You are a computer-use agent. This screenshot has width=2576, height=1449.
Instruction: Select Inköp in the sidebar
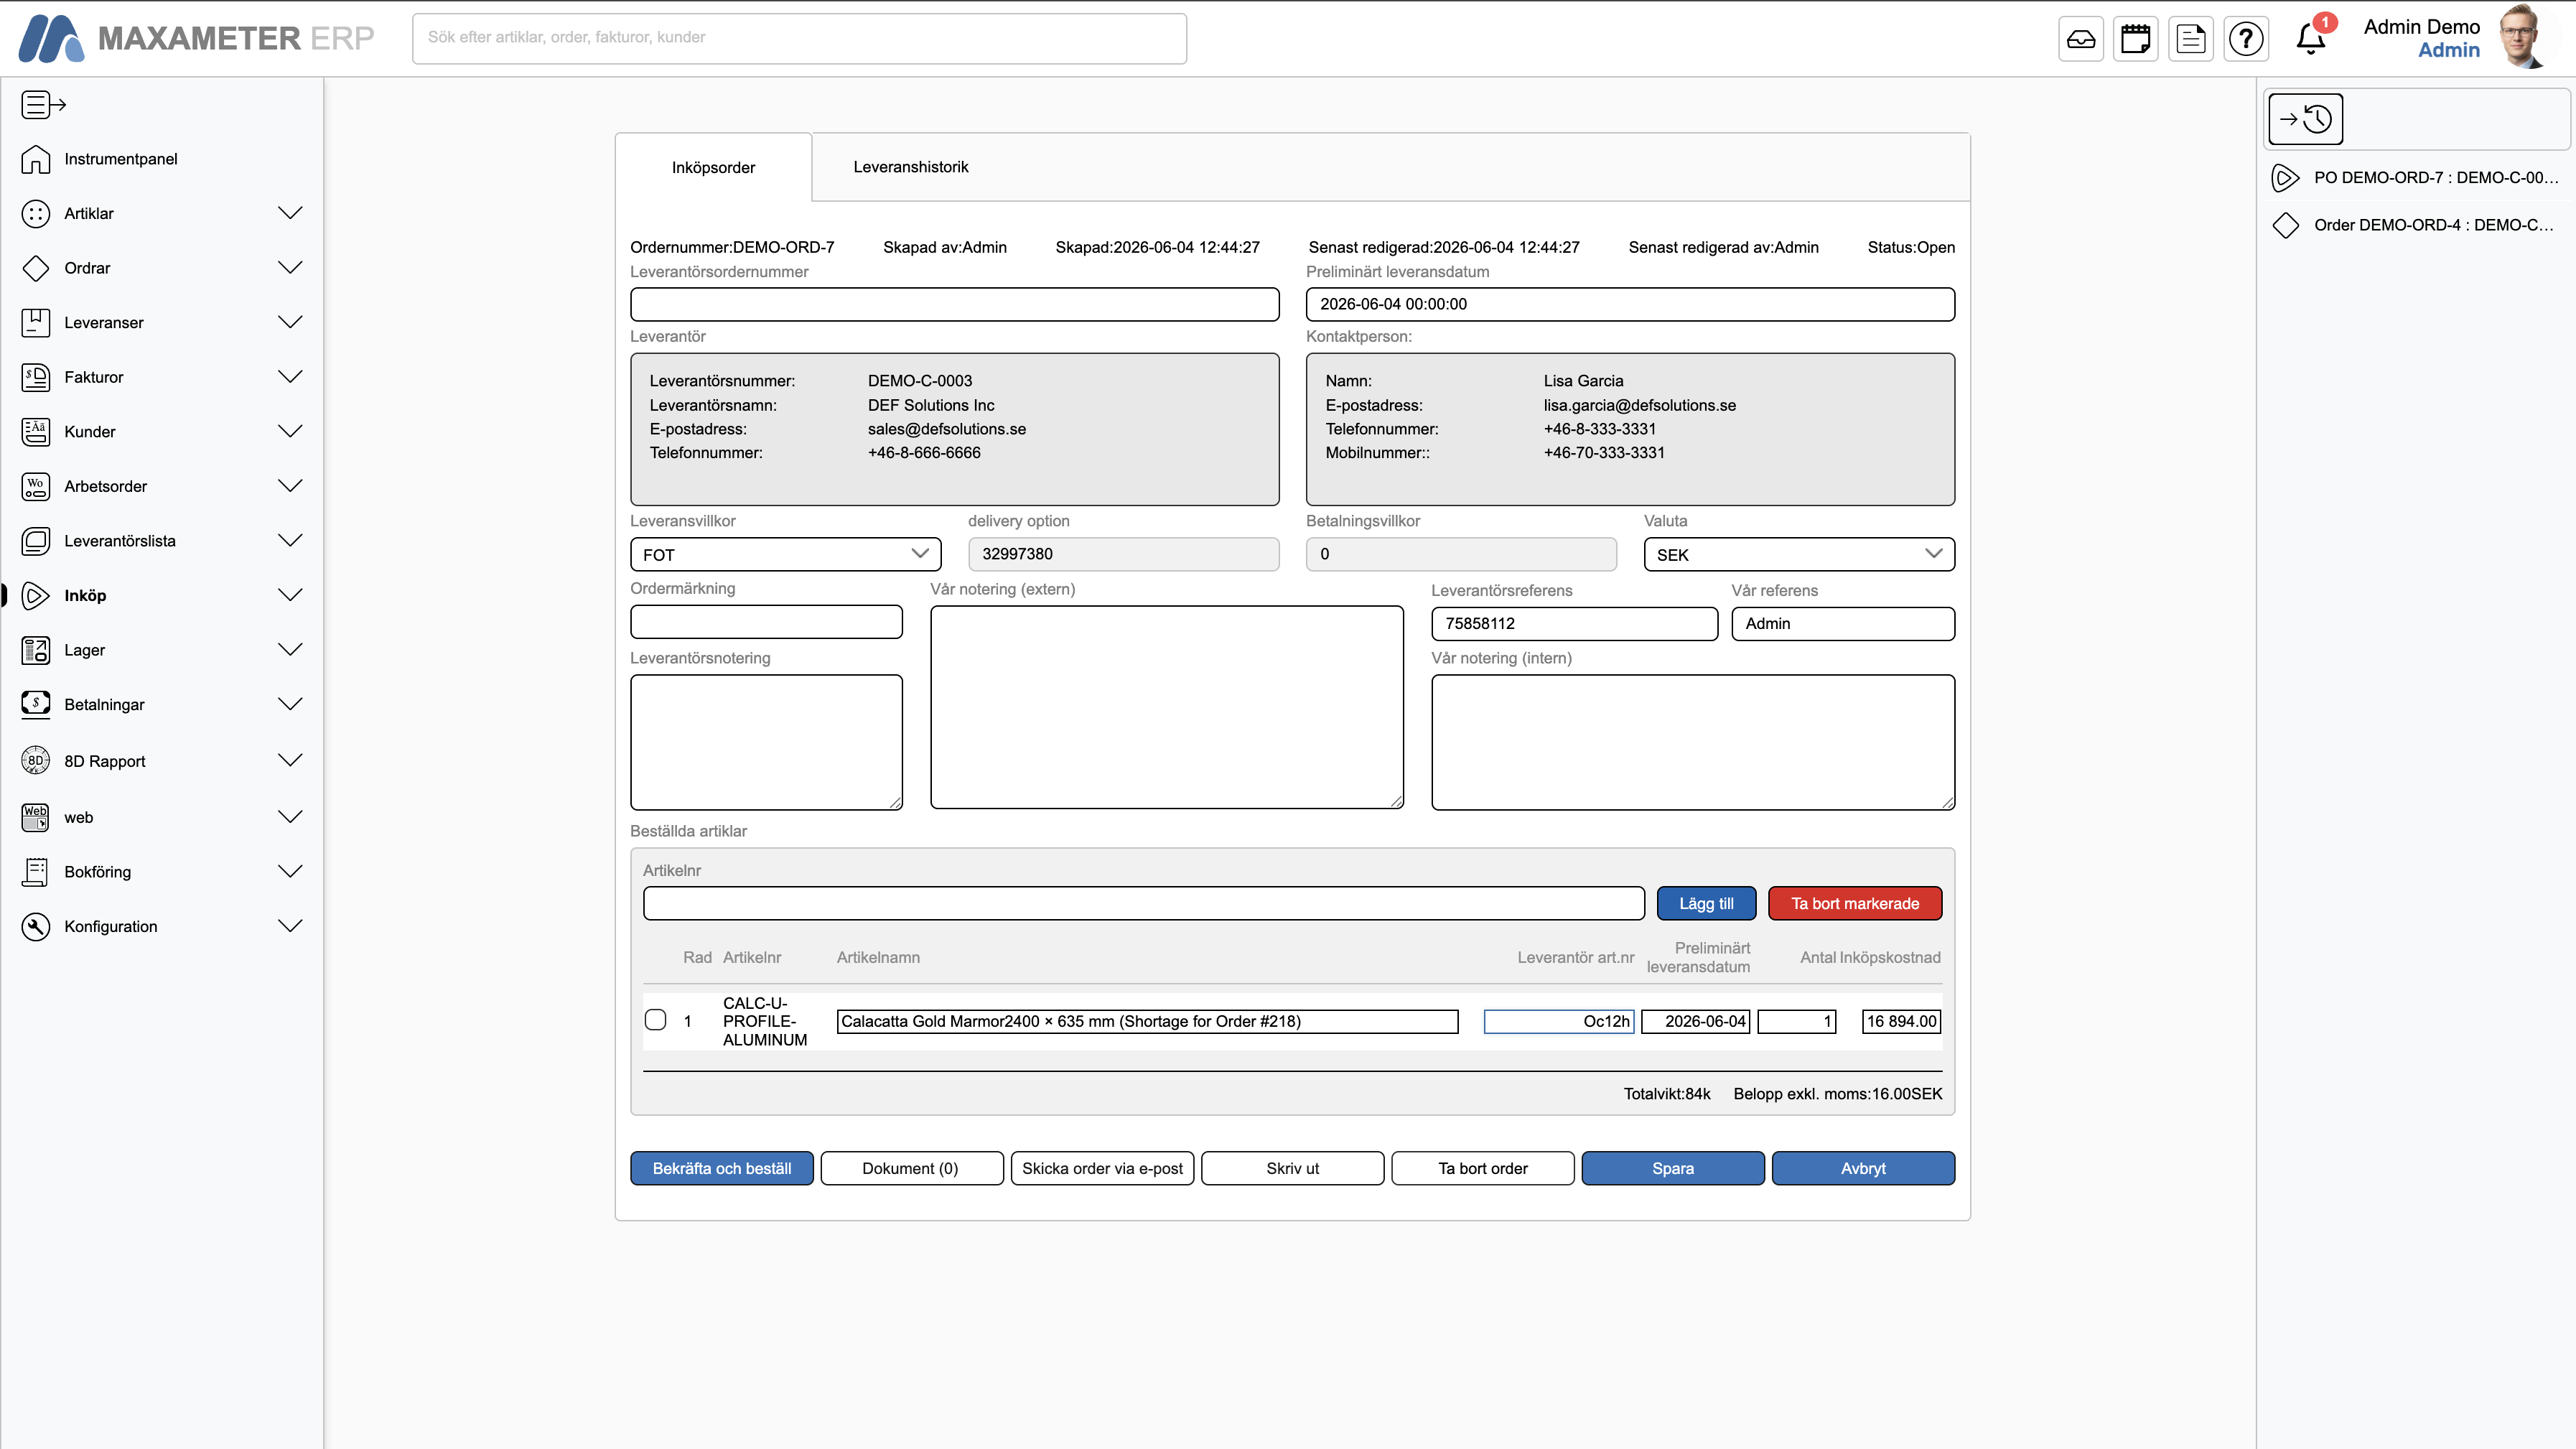click(85, 595)
